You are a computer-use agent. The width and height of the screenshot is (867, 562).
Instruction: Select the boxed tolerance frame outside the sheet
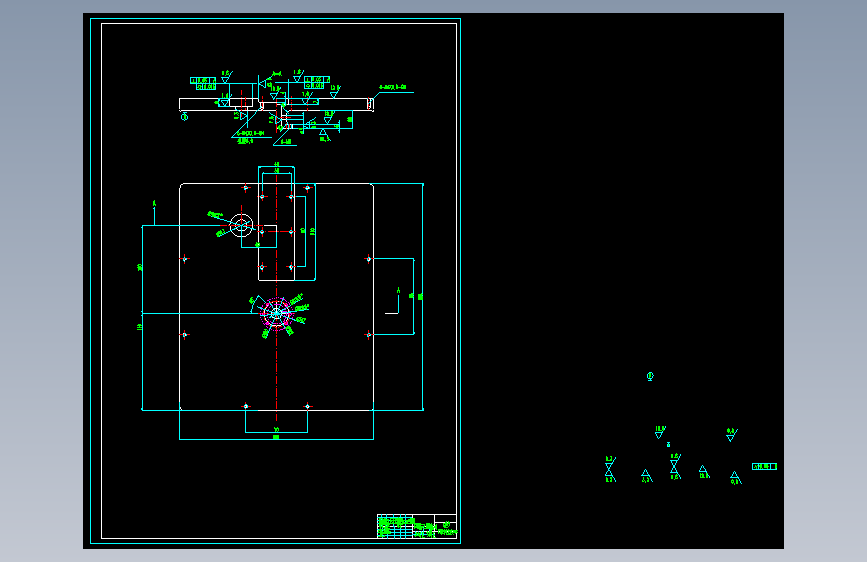[764, 466]
